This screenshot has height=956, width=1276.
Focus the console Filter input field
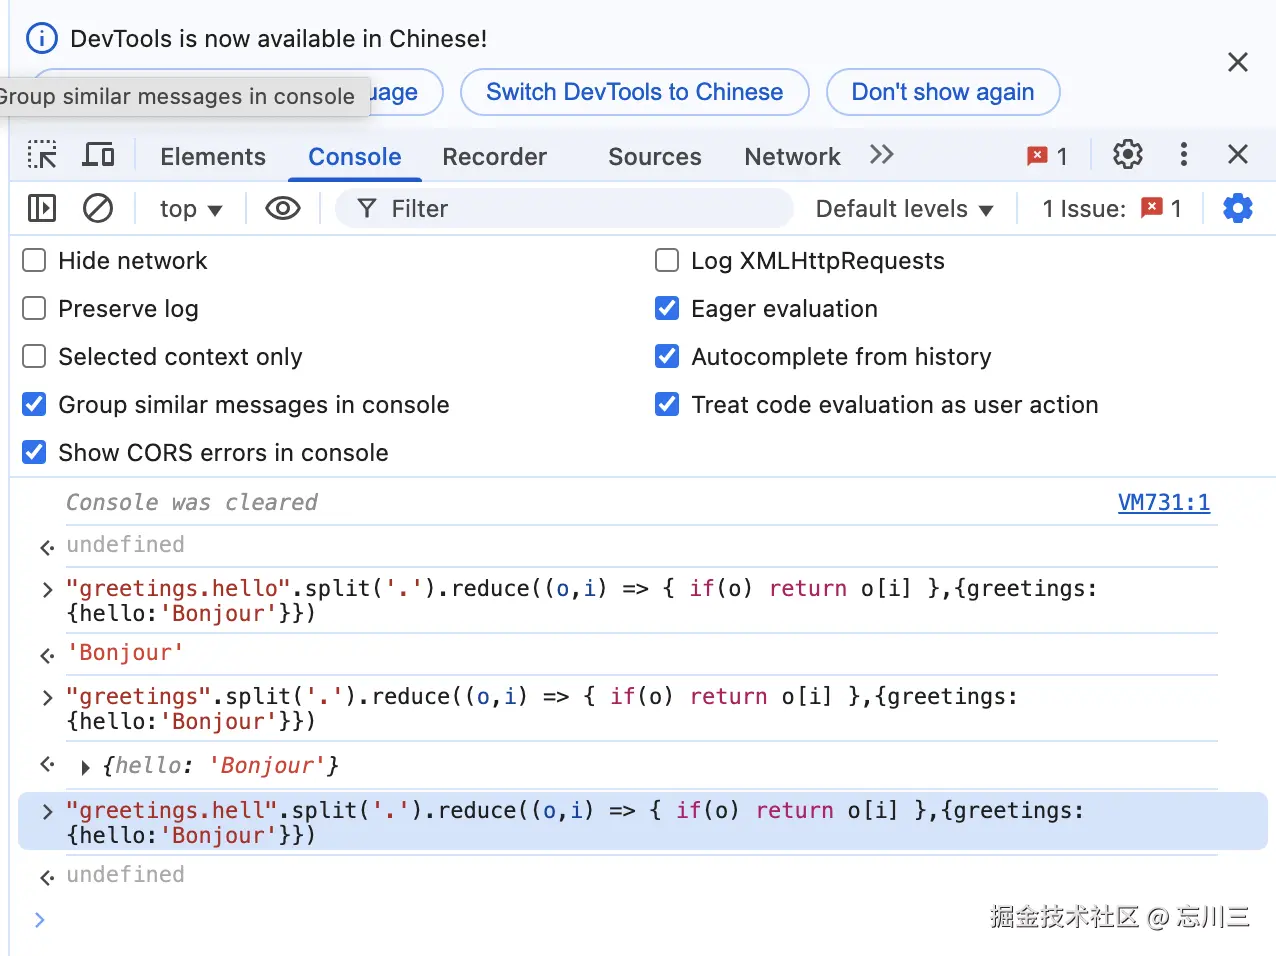[564, 209]
